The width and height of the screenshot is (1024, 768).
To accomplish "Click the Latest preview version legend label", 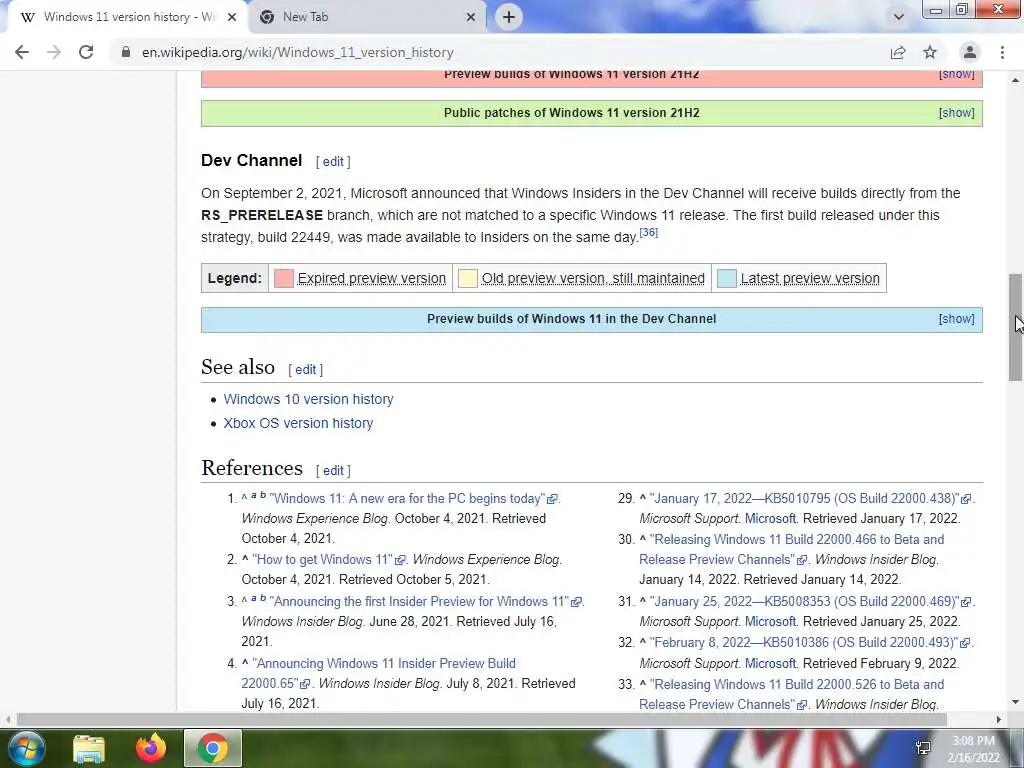I will [810, 278].
